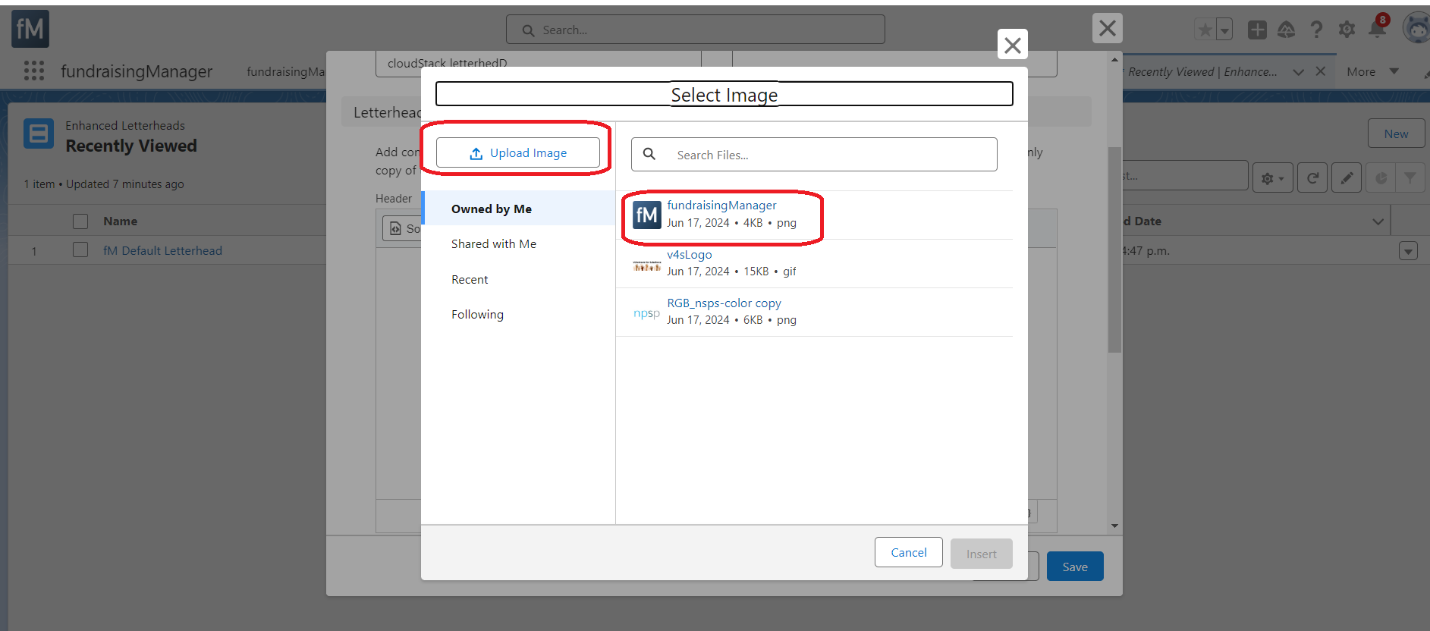Open the App Launcher grid icon
Image resolution: width=1430 pixels, height=631 pixels.
click(34, 71)
